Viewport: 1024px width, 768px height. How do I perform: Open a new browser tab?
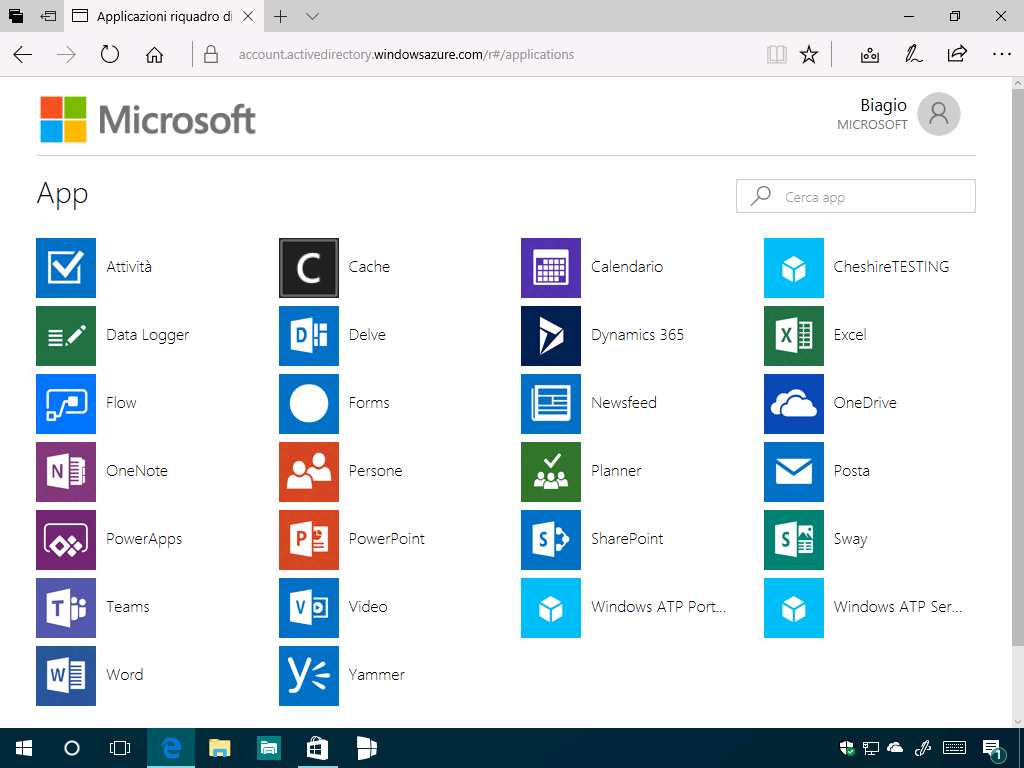[280, 16]
